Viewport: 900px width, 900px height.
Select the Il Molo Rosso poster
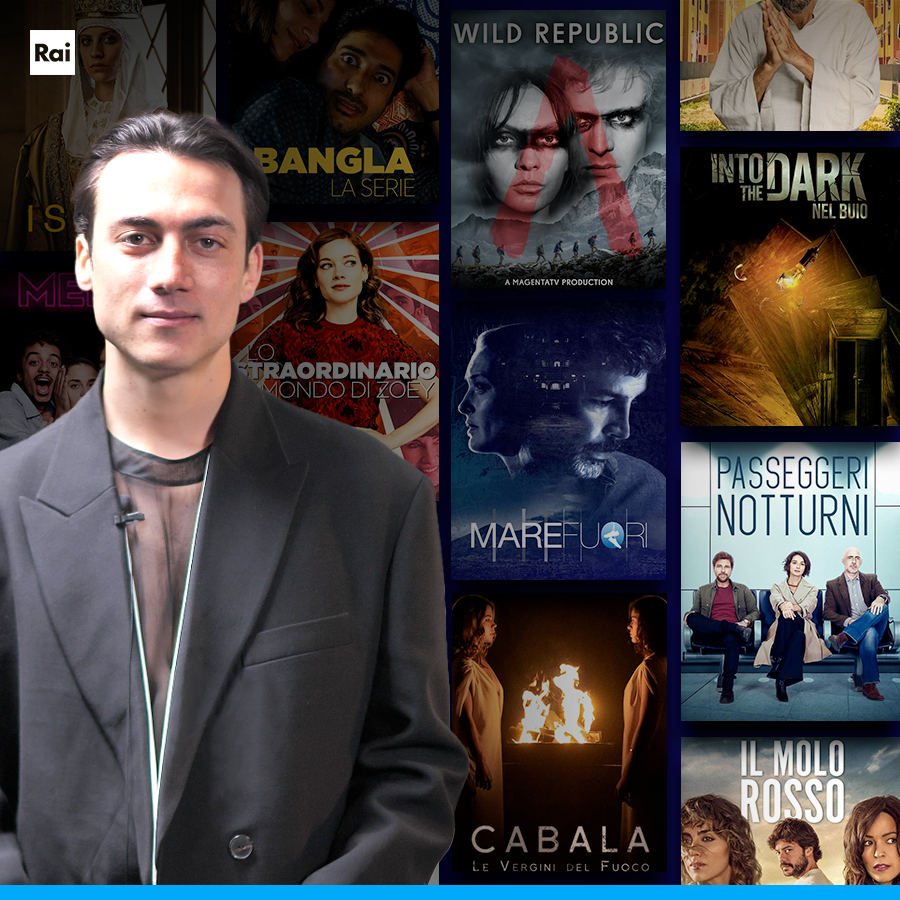coord(790,810)
